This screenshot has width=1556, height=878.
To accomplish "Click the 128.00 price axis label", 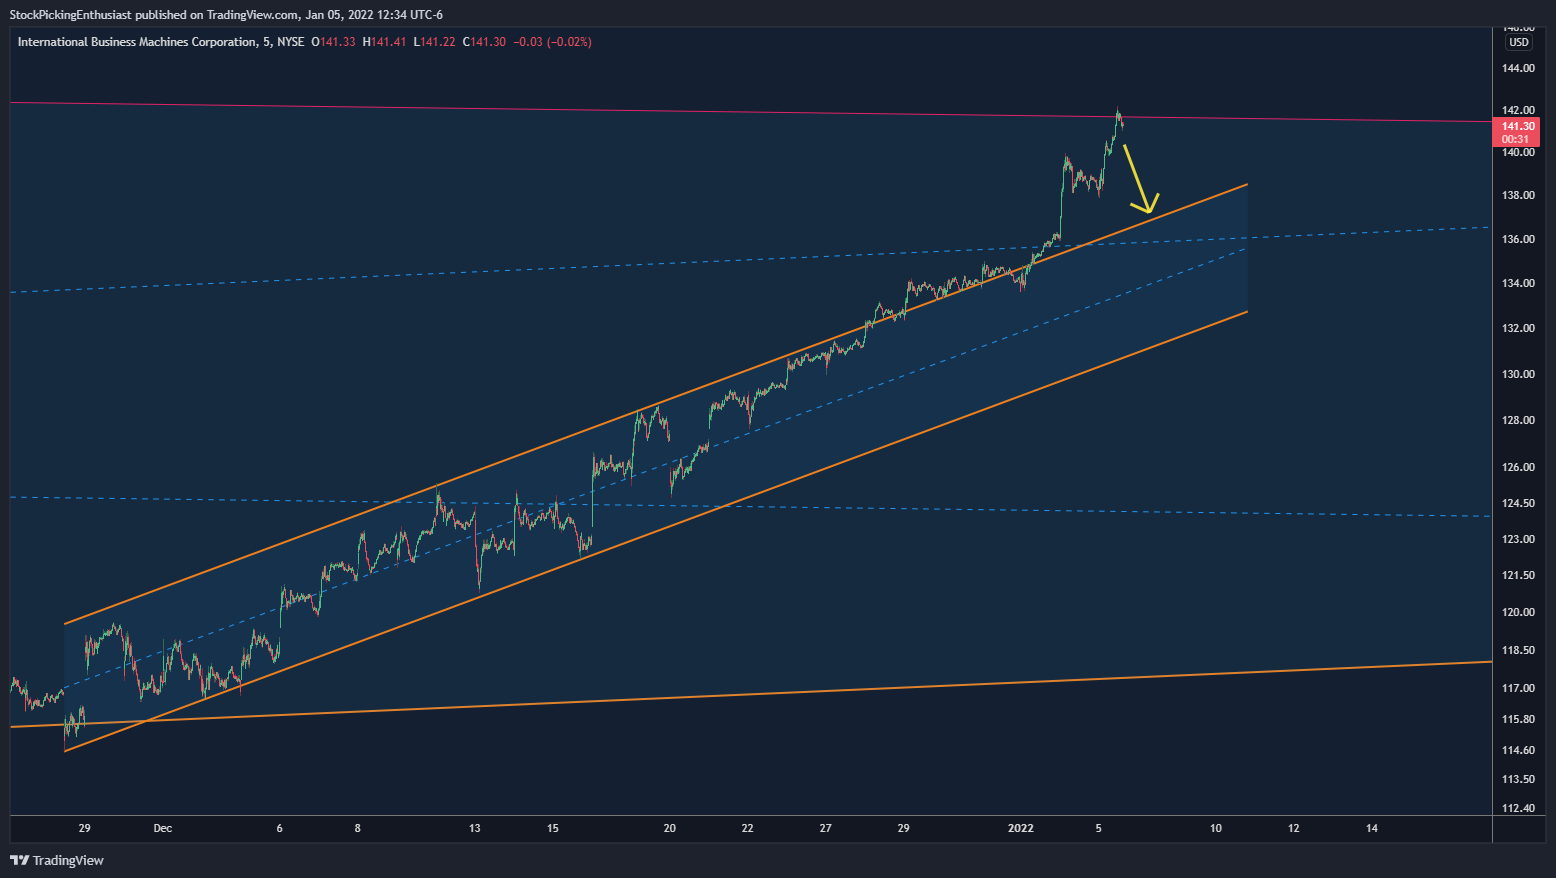I will pos(1517,420).
